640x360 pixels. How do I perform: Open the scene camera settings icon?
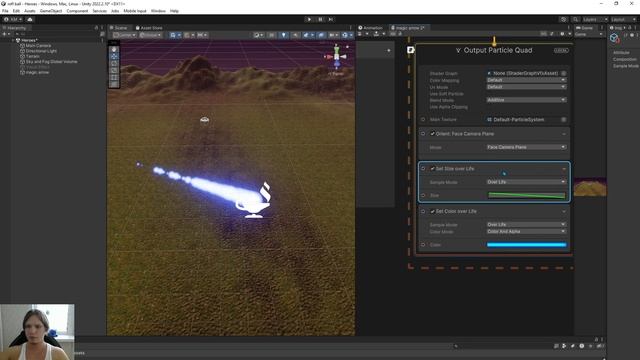tap(333, 35)
